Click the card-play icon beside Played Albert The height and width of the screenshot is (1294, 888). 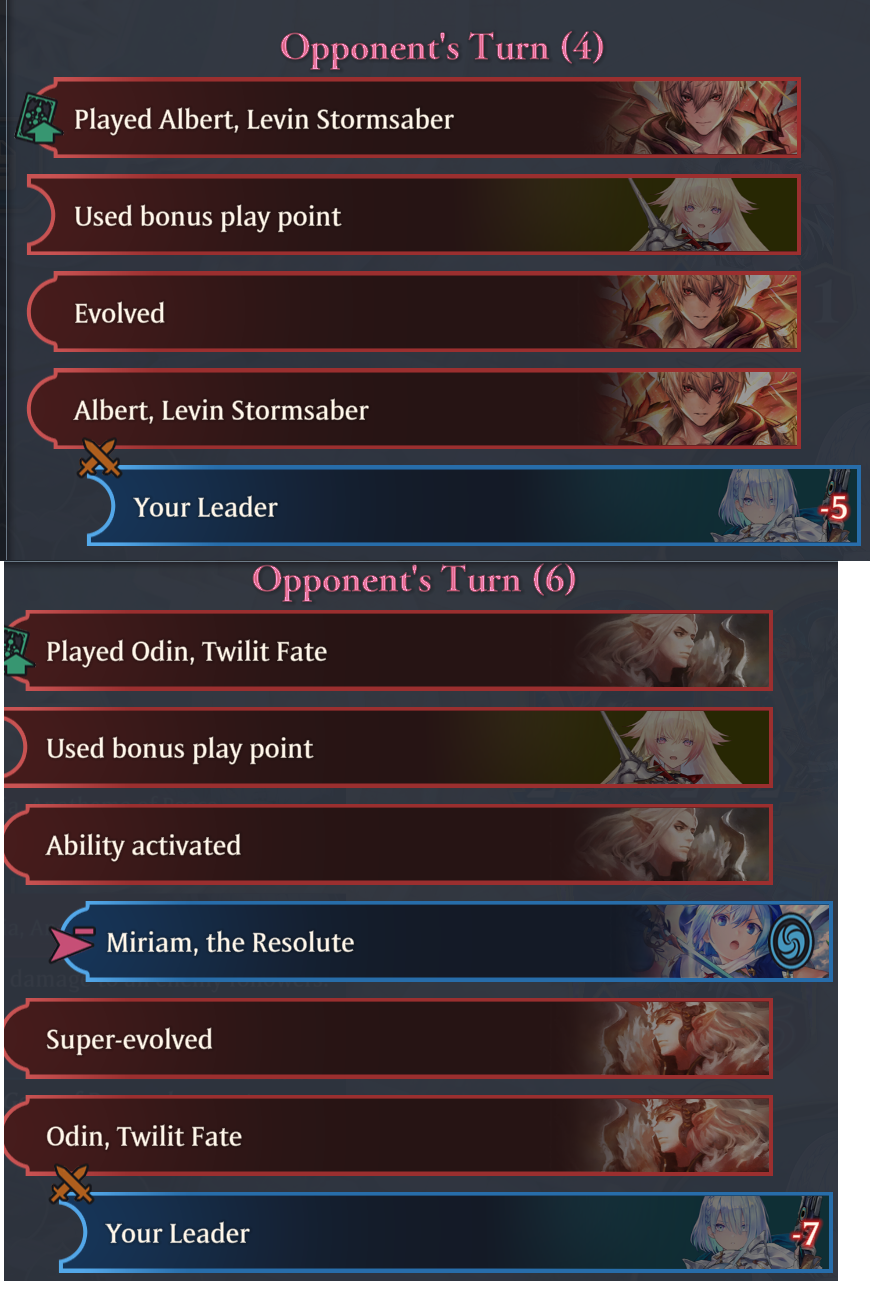coord(37,117)
